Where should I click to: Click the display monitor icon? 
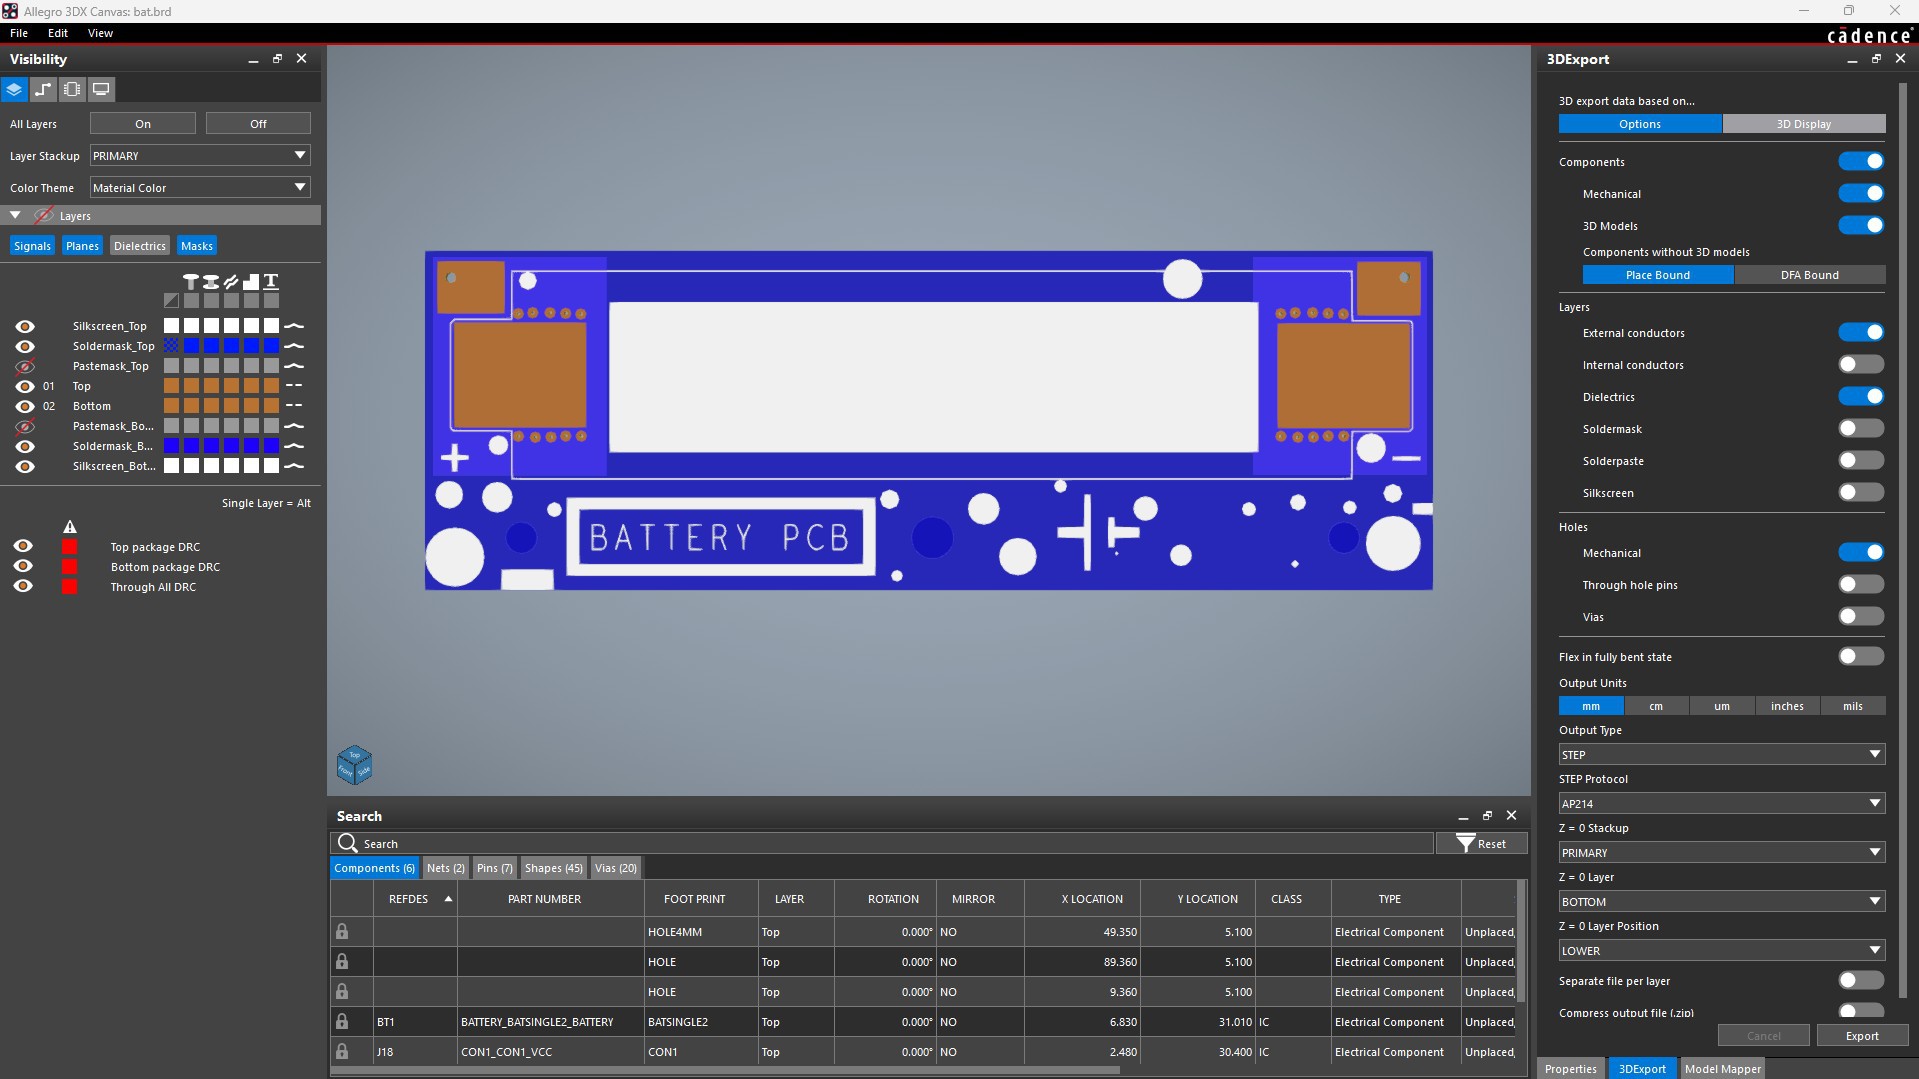point(101,89)
